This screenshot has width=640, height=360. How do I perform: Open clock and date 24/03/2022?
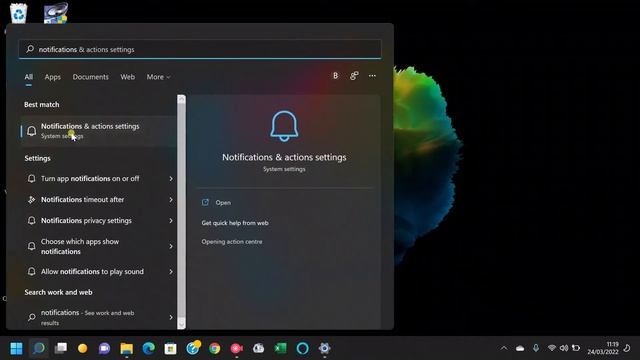pos(603,348)
